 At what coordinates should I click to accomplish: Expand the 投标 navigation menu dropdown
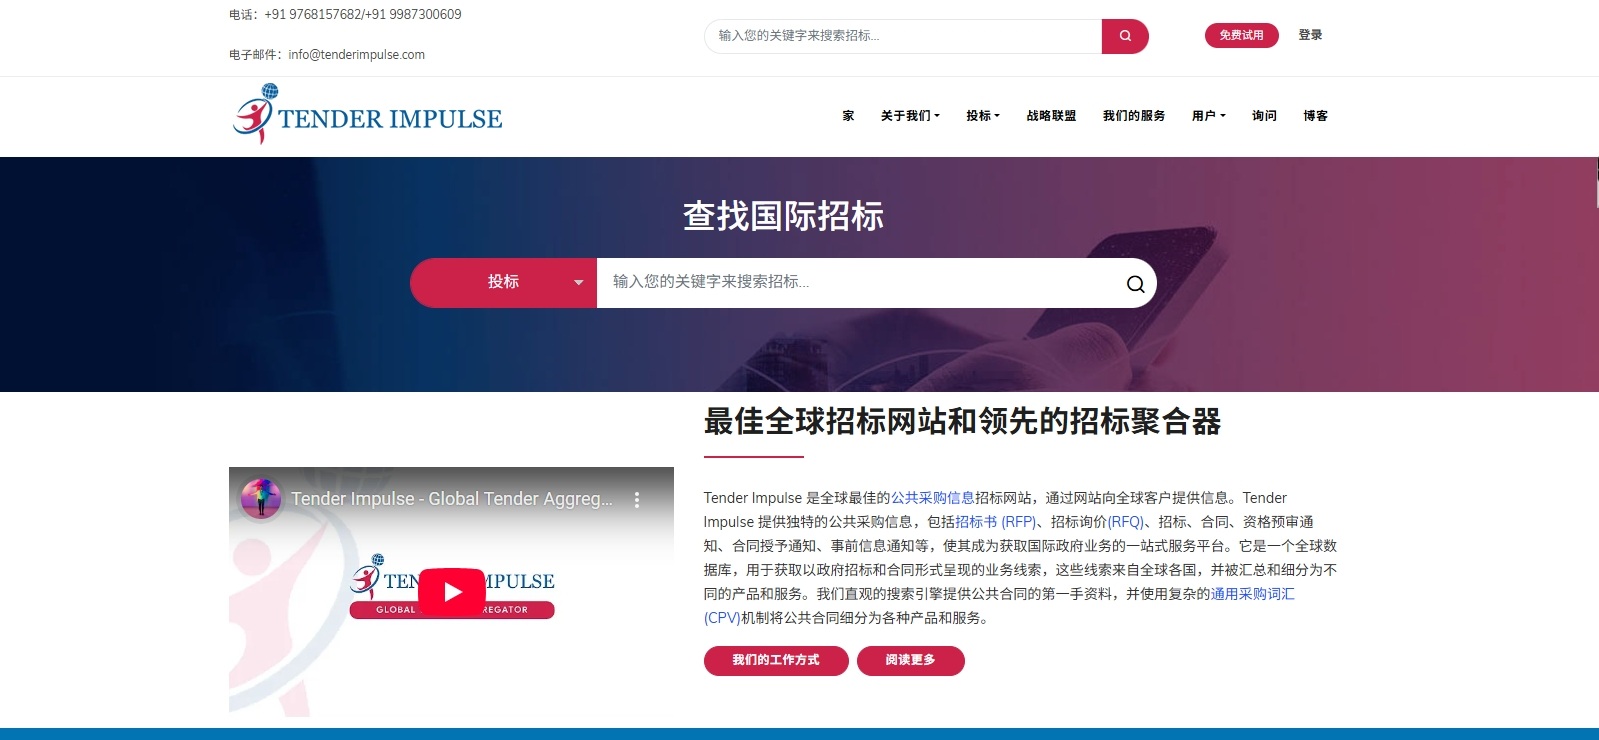[x=983, y=116]
